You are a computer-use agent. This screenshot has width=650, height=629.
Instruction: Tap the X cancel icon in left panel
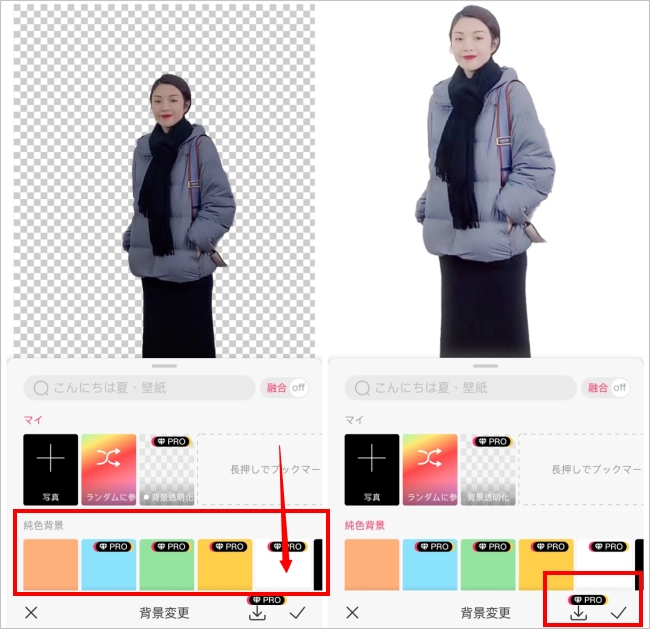click(x=31, y=612)
